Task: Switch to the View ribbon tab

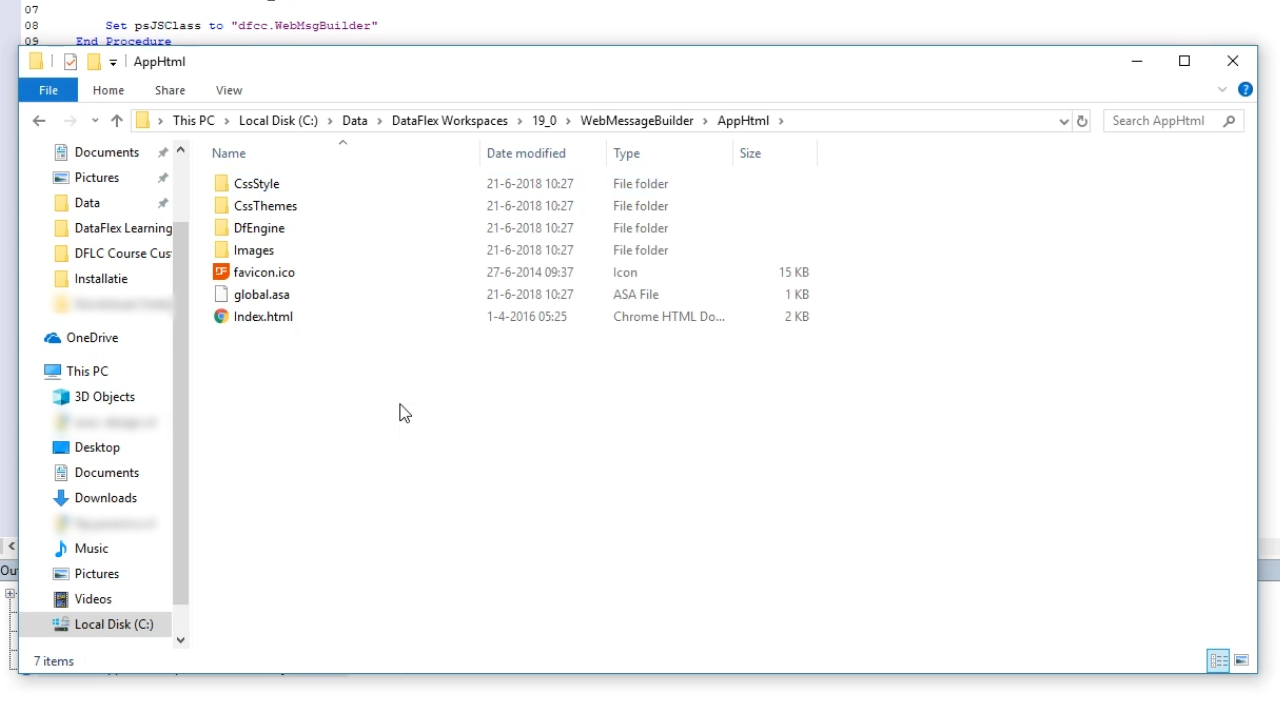Action: pyautogui.click(x=229, y=90)
